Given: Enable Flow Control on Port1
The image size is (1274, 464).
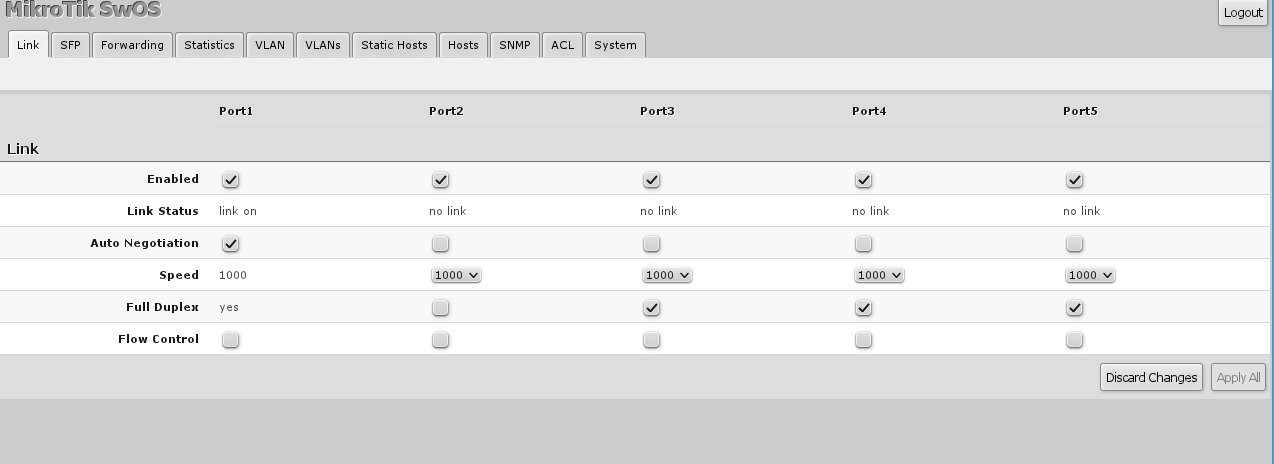Looking at the screenshot, I should tap(230, 340).
